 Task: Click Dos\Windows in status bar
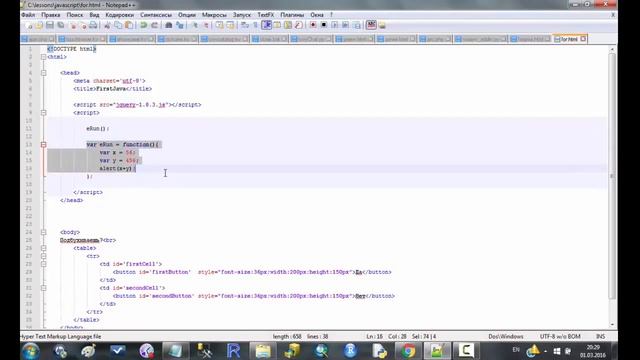[x=506, y=337]
